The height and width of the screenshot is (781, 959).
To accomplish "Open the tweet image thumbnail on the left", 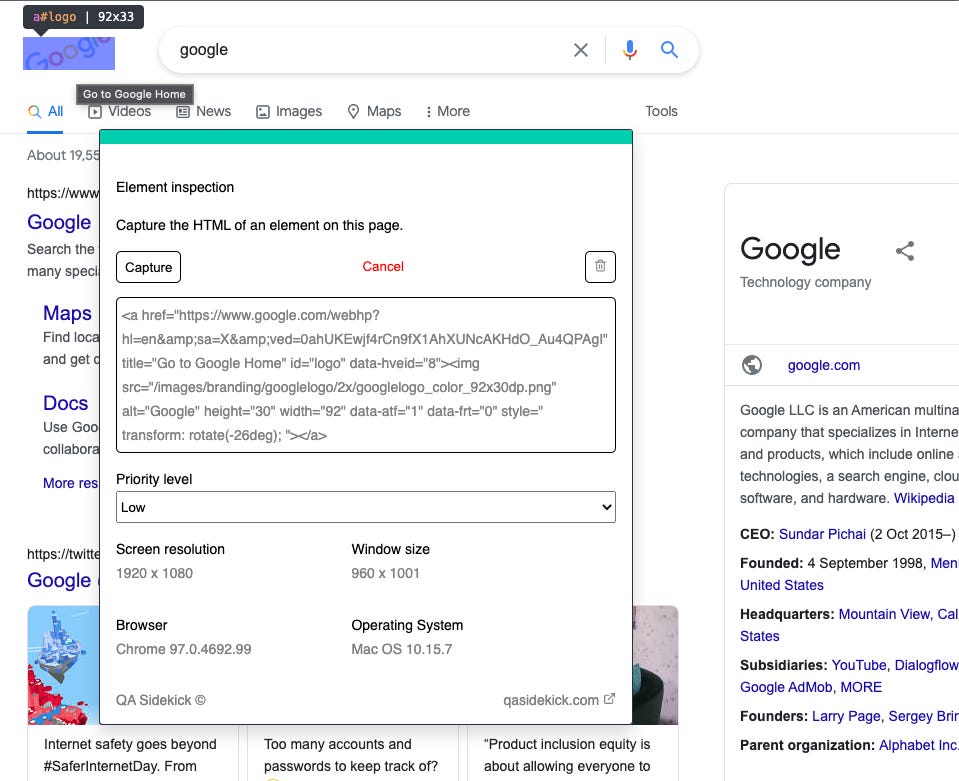I will click(x=64, y=665).
